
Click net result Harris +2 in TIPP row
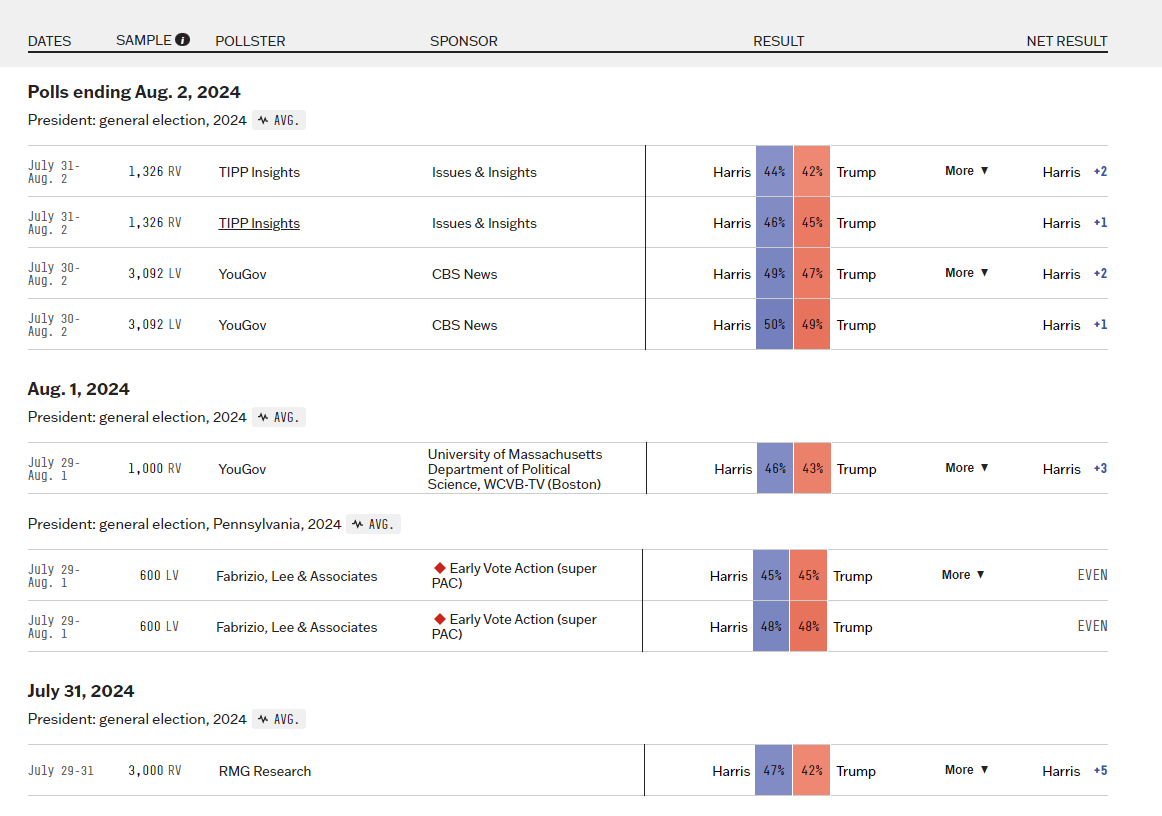(x=1075, y=172)
